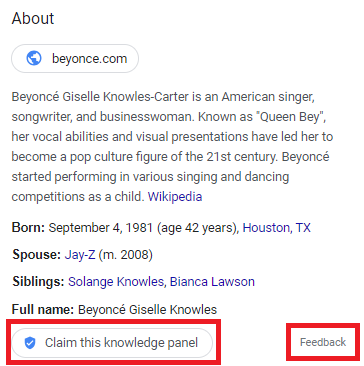This screenshot has width=364, height=366.
Task: Click the Spouse label
Action: pyautogui.click(x=37, y=255)
